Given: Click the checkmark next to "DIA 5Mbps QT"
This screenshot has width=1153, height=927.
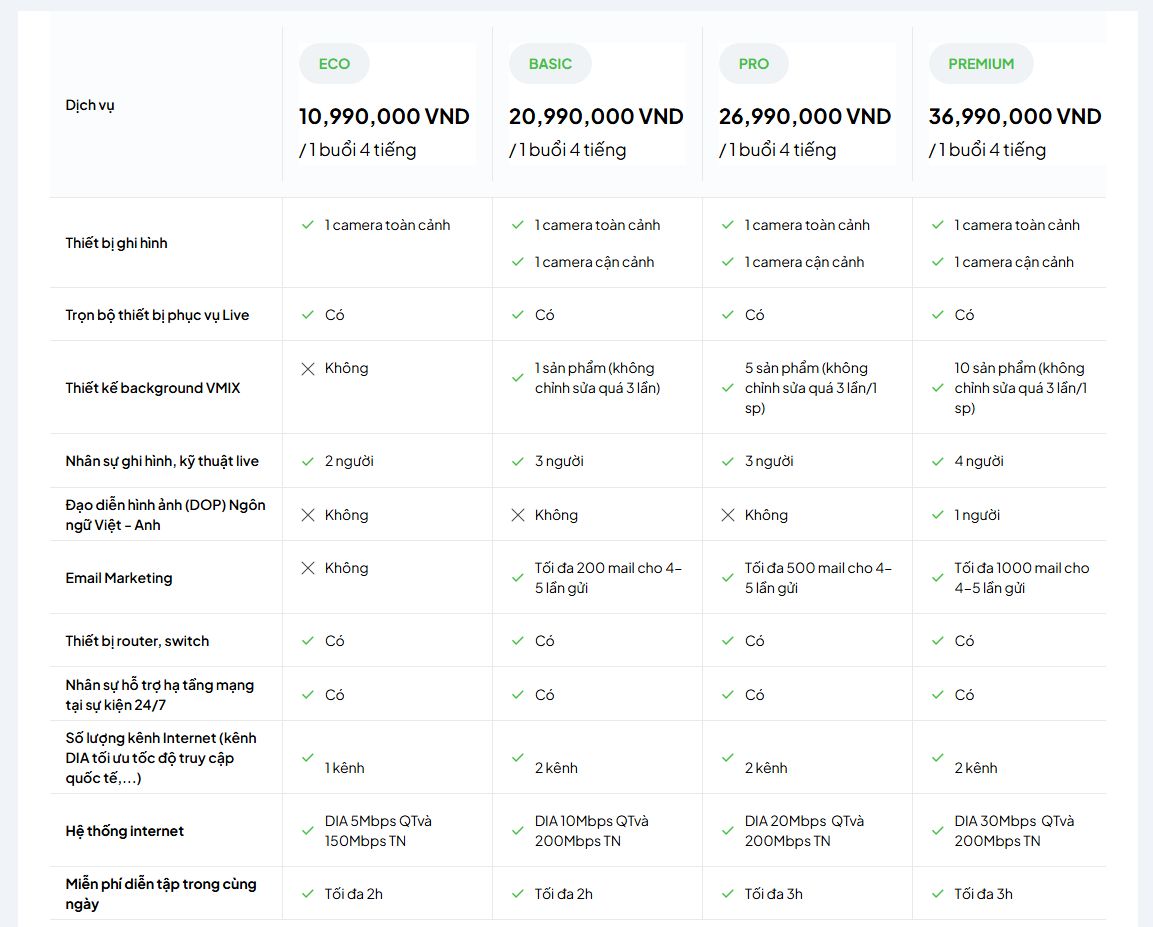Looking at the screenshot, I should pos(308,831).
